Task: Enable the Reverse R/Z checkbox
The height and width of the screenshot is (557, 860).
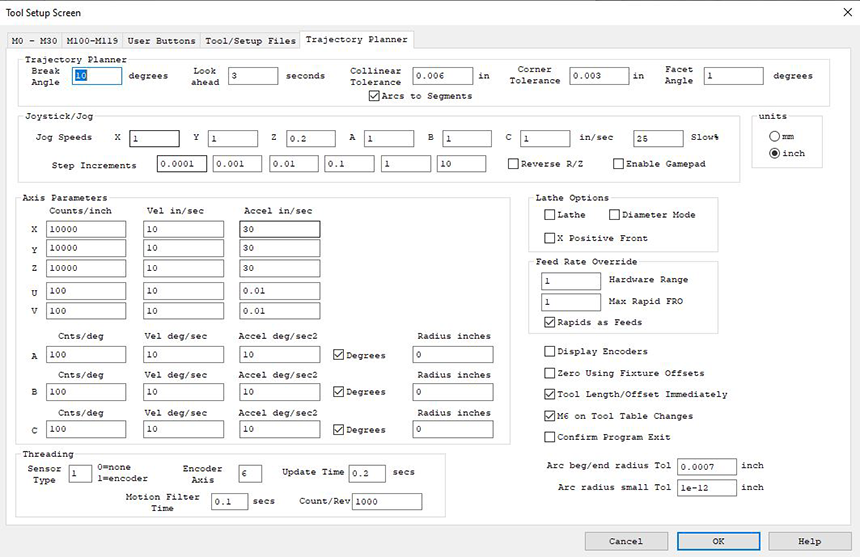Action: click(514, 164)
